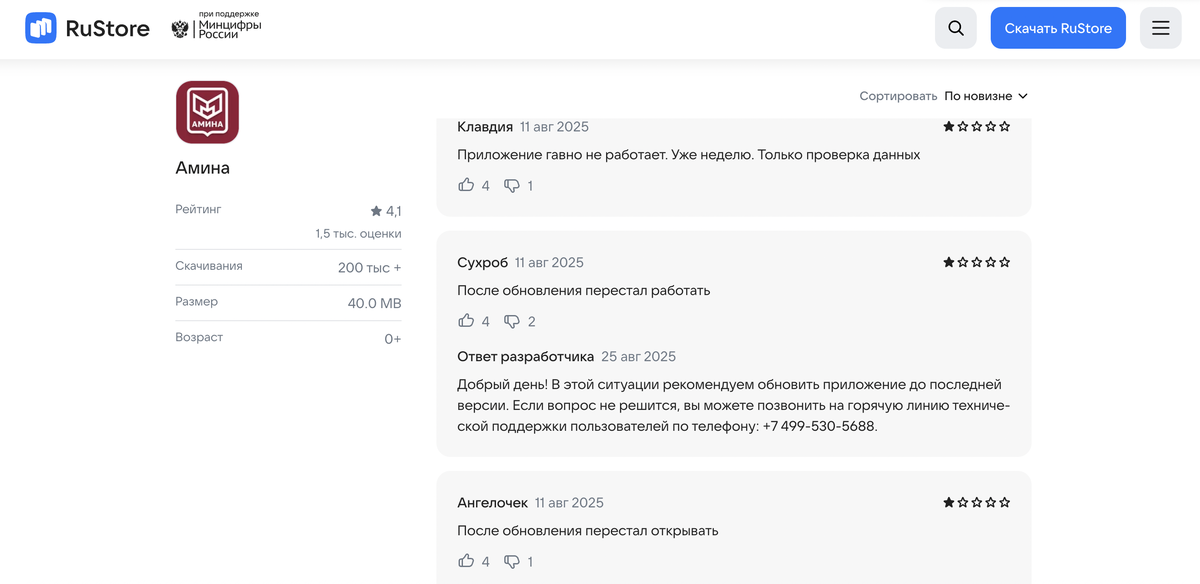Dislike Ангелочек's review with thumbs down
The image size is (1200, 584).
tap(512, 561)
